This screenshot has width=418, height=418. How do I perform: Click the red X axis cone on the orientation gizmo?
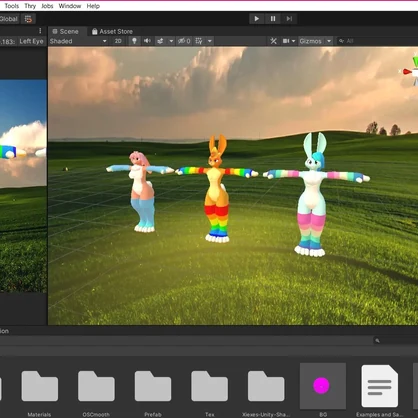point(407,71)
